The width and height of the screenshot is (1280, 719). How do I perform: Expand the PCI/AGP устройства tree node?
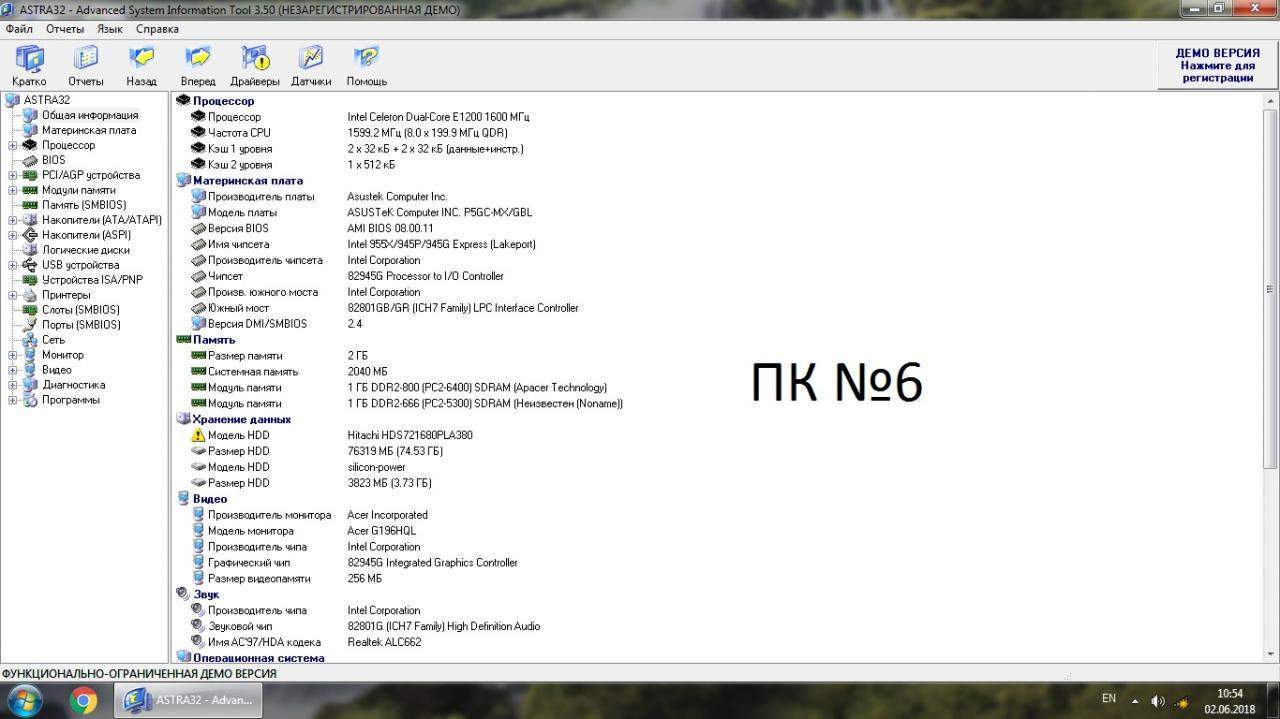[x=12, y=175]
